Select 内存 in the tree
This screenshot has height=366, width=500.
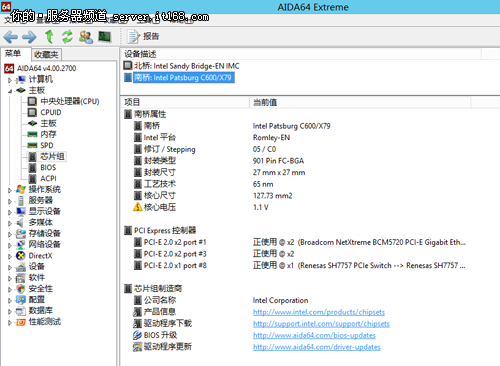click(48, 134)
